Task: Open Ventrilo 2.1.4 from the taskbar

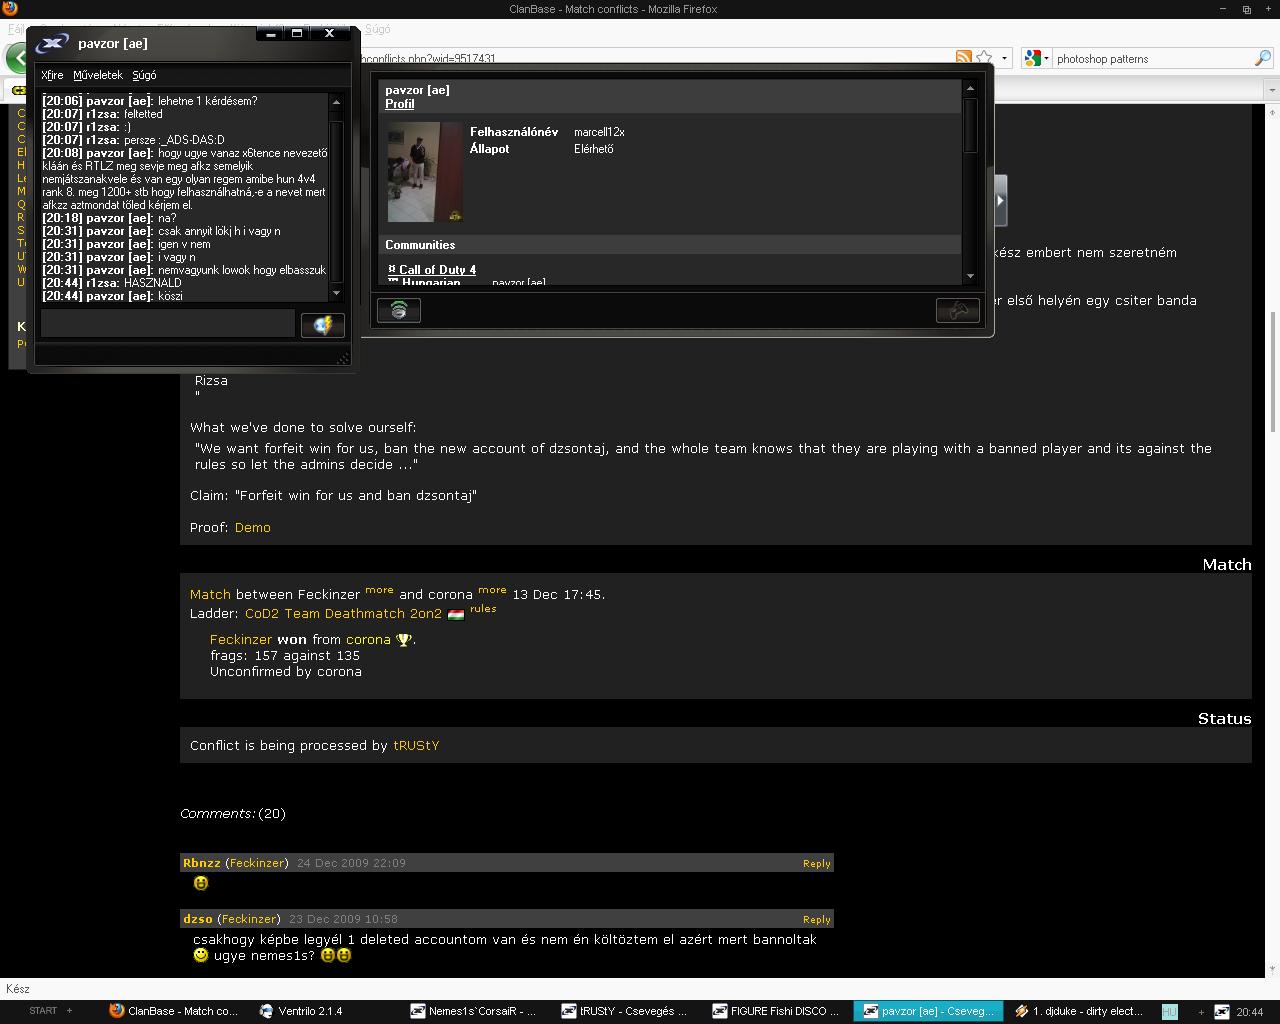Action: click(301, 1011)
